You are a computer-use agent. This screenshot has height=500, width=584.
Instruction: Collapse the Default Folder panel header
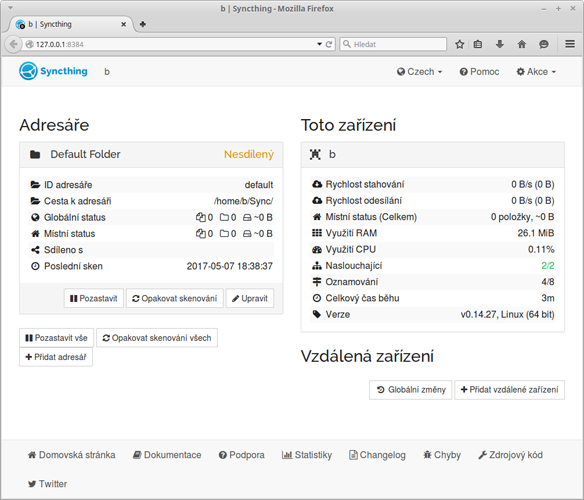151,155
